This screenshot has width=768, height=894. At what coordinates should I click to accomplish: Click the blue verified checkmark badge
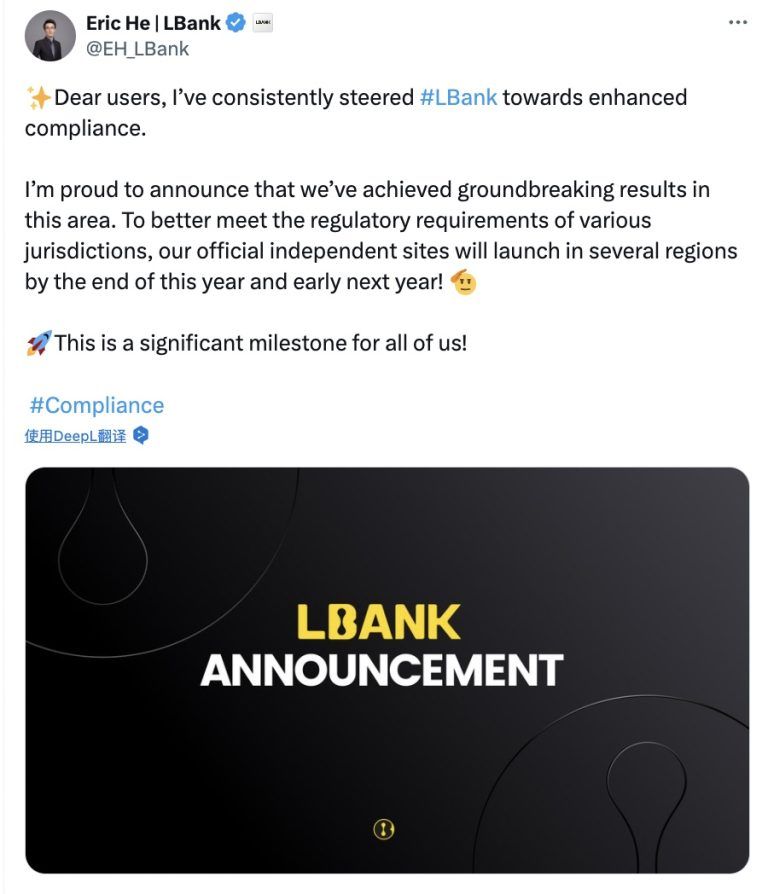tap(236, 23)
